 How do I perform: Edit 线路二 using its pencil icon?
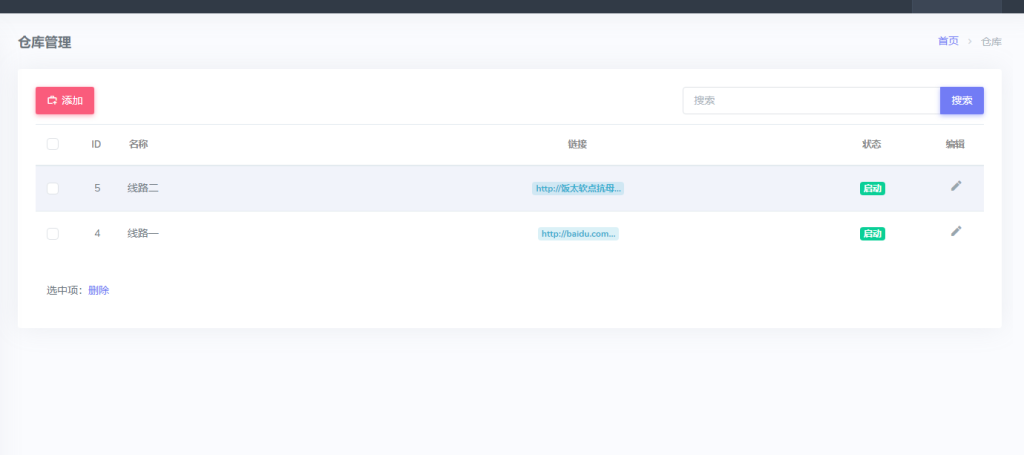[955, 186]
